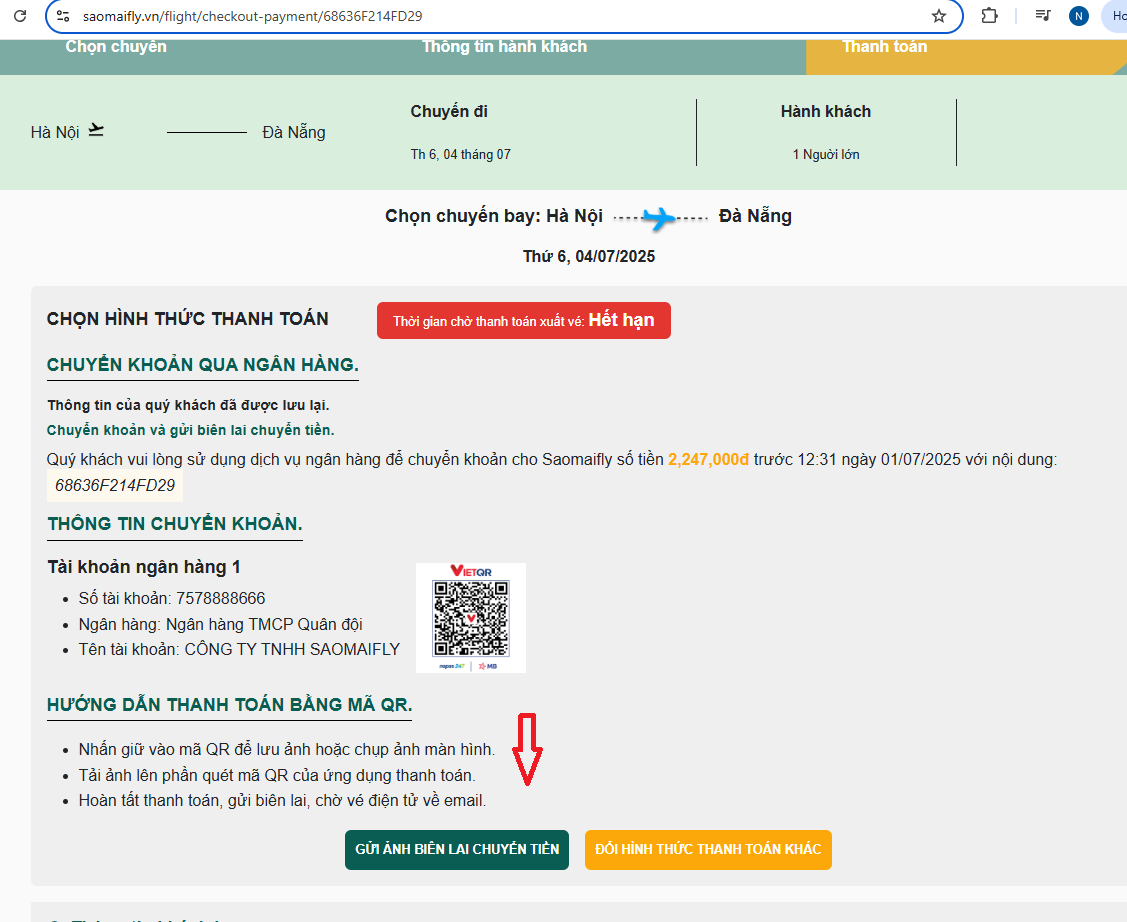Open site information icon in address bar
The width and height of the screenshot is (1127, 922).
point(63,16)
